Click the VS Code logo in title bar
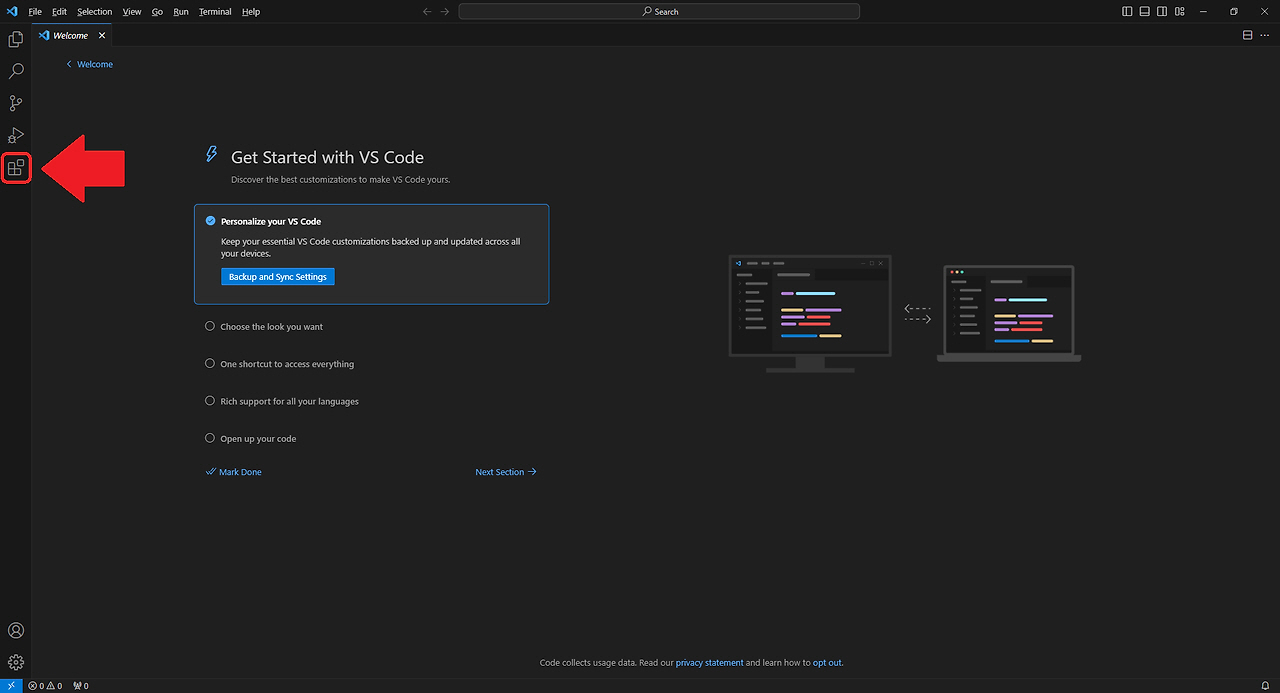 coord(12,11)
